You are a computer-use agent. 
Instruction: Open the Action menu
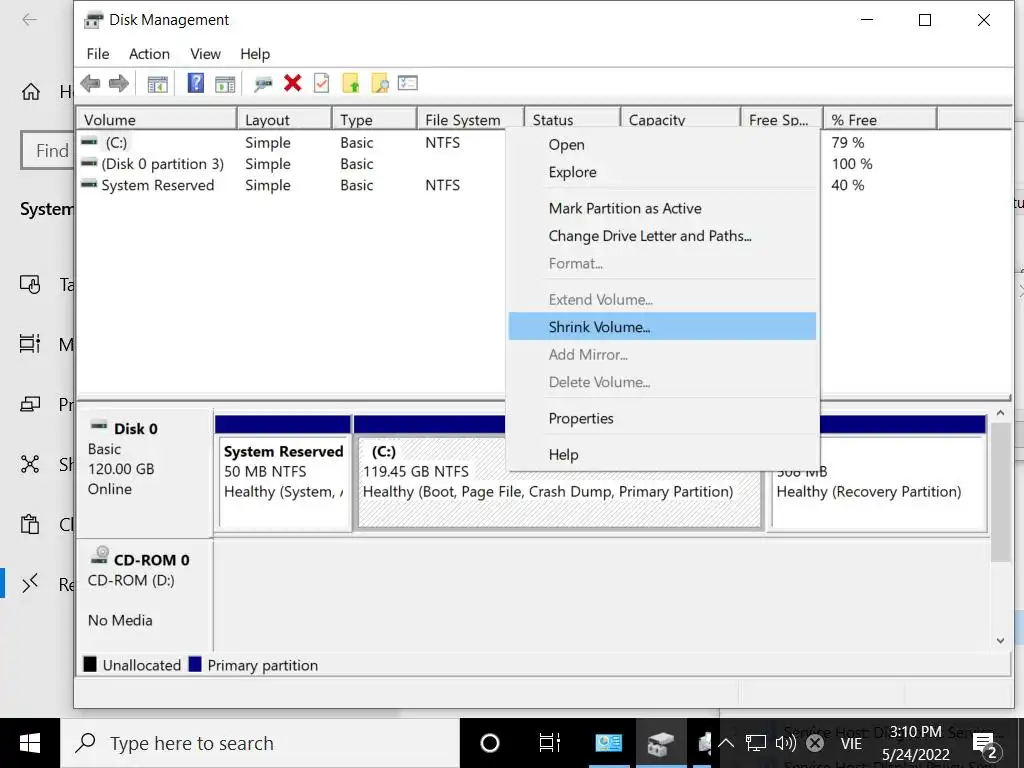[x=150, y=54]
